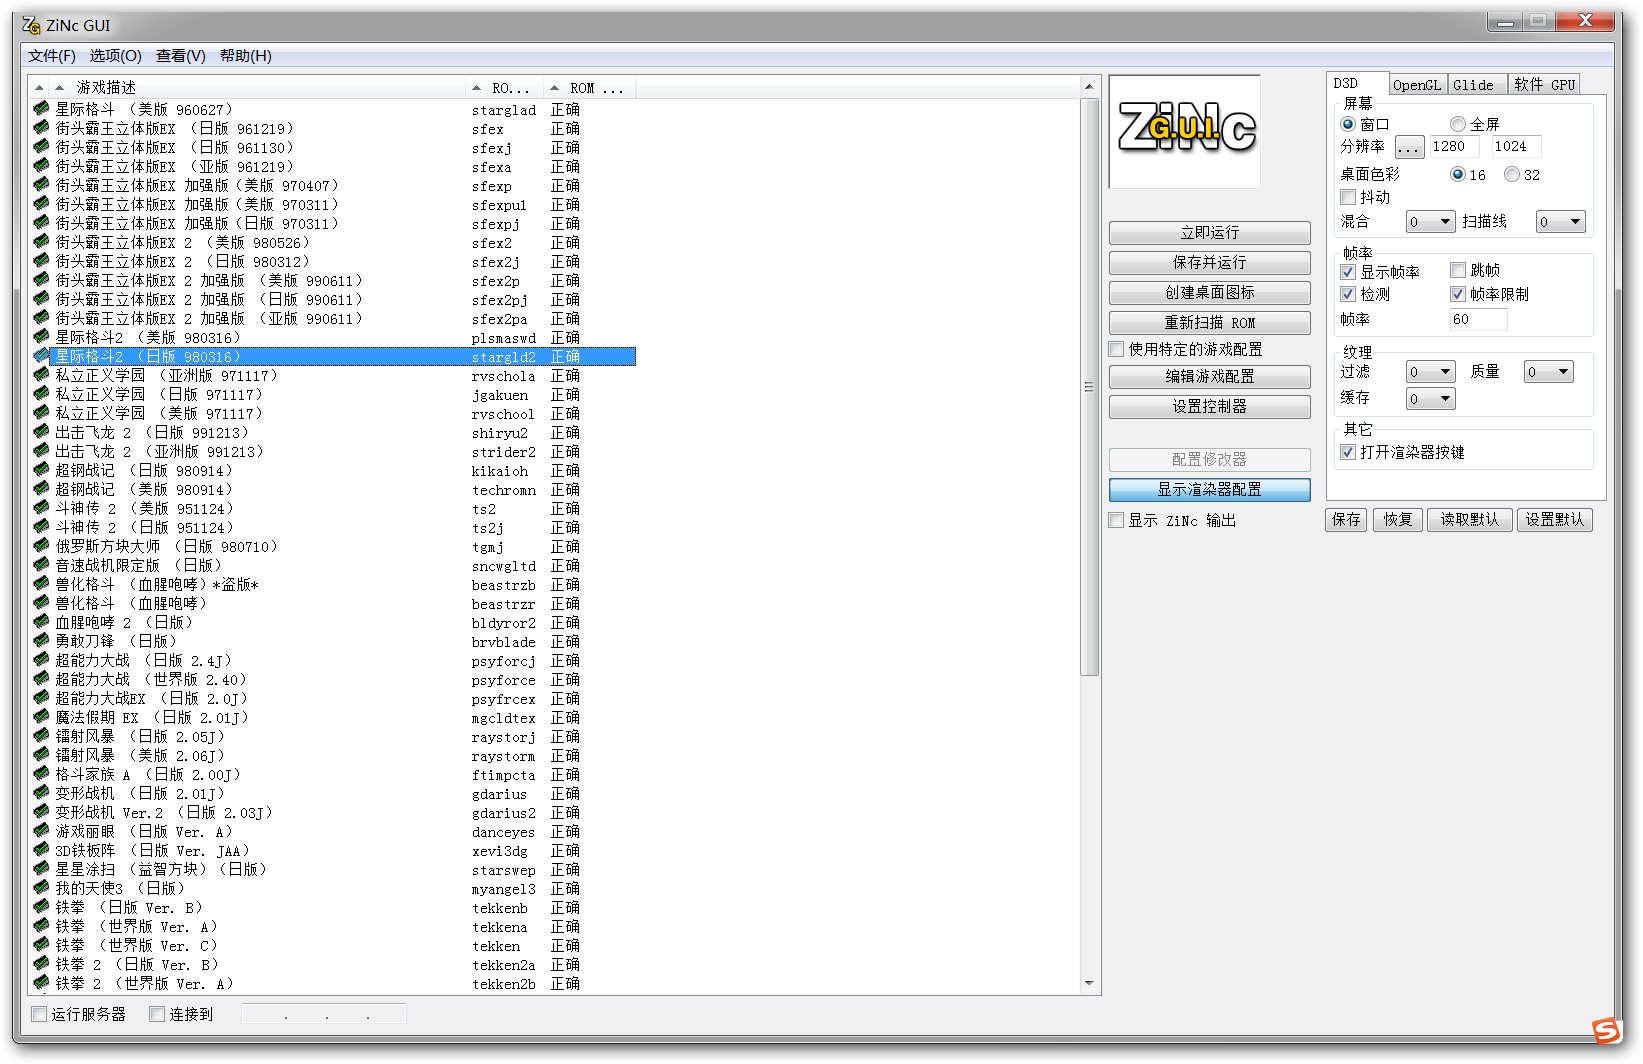Check 使用特定的游戏配置 checkbox
This screenshot has height=1064, width=1643.
(1117, 349)
